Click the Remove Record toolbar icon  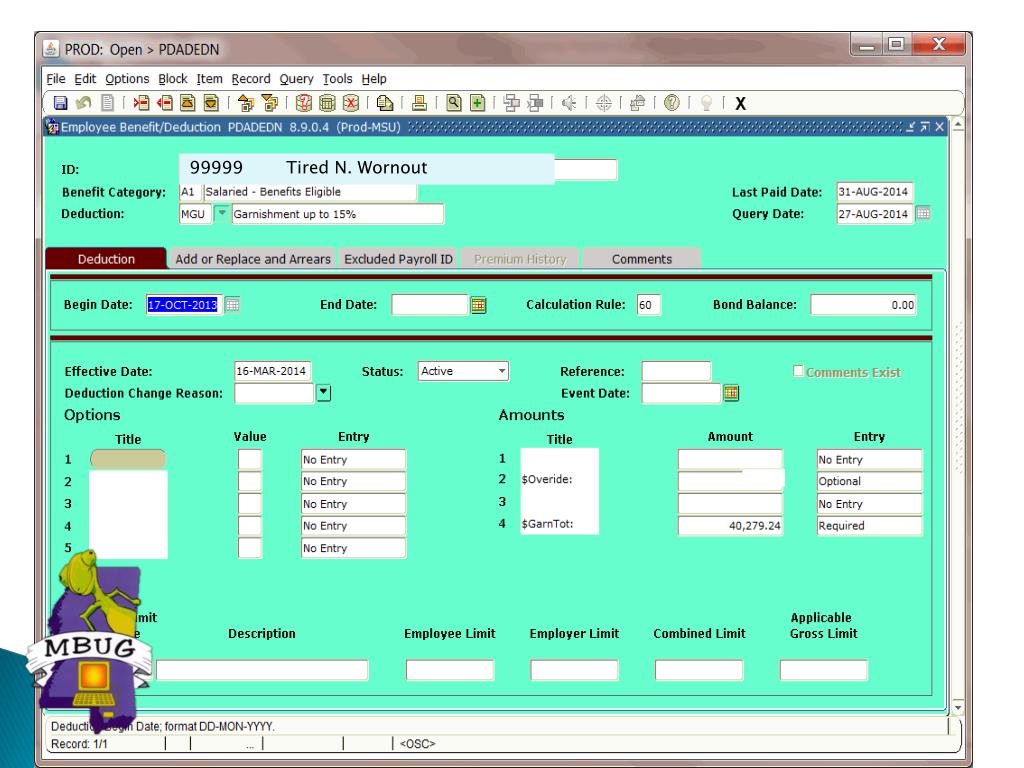pos(165,103)
